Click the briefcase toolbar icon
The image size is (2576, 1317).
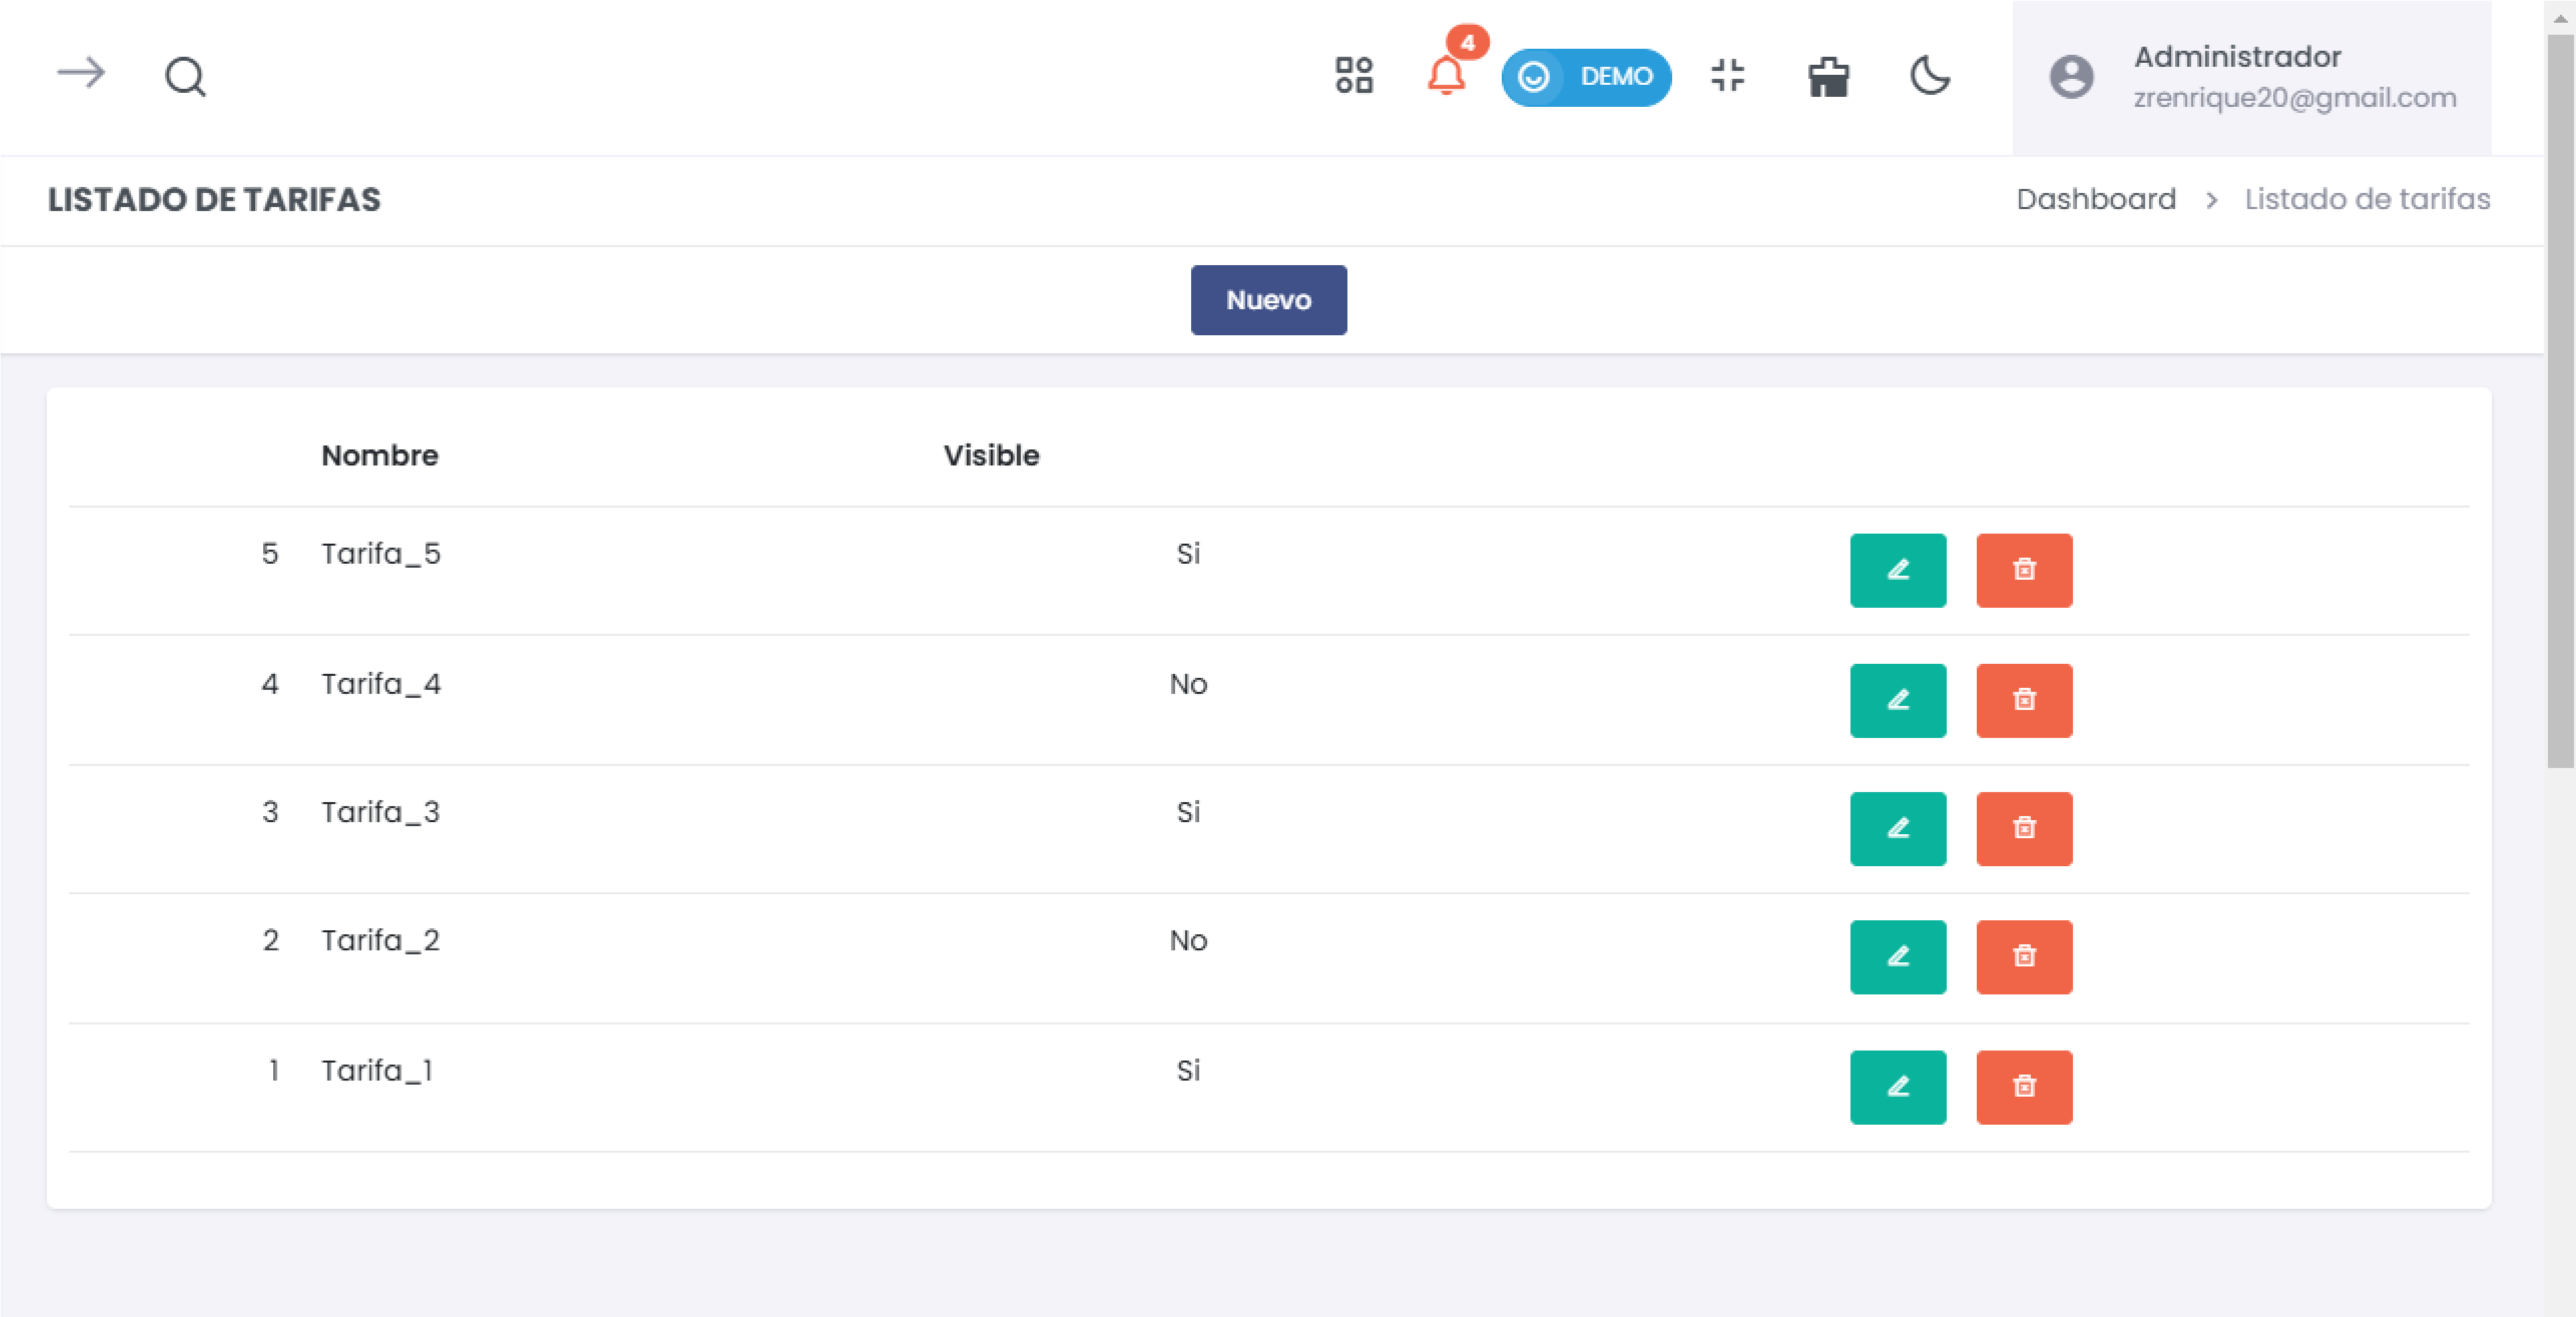[x=1828, y=77]
